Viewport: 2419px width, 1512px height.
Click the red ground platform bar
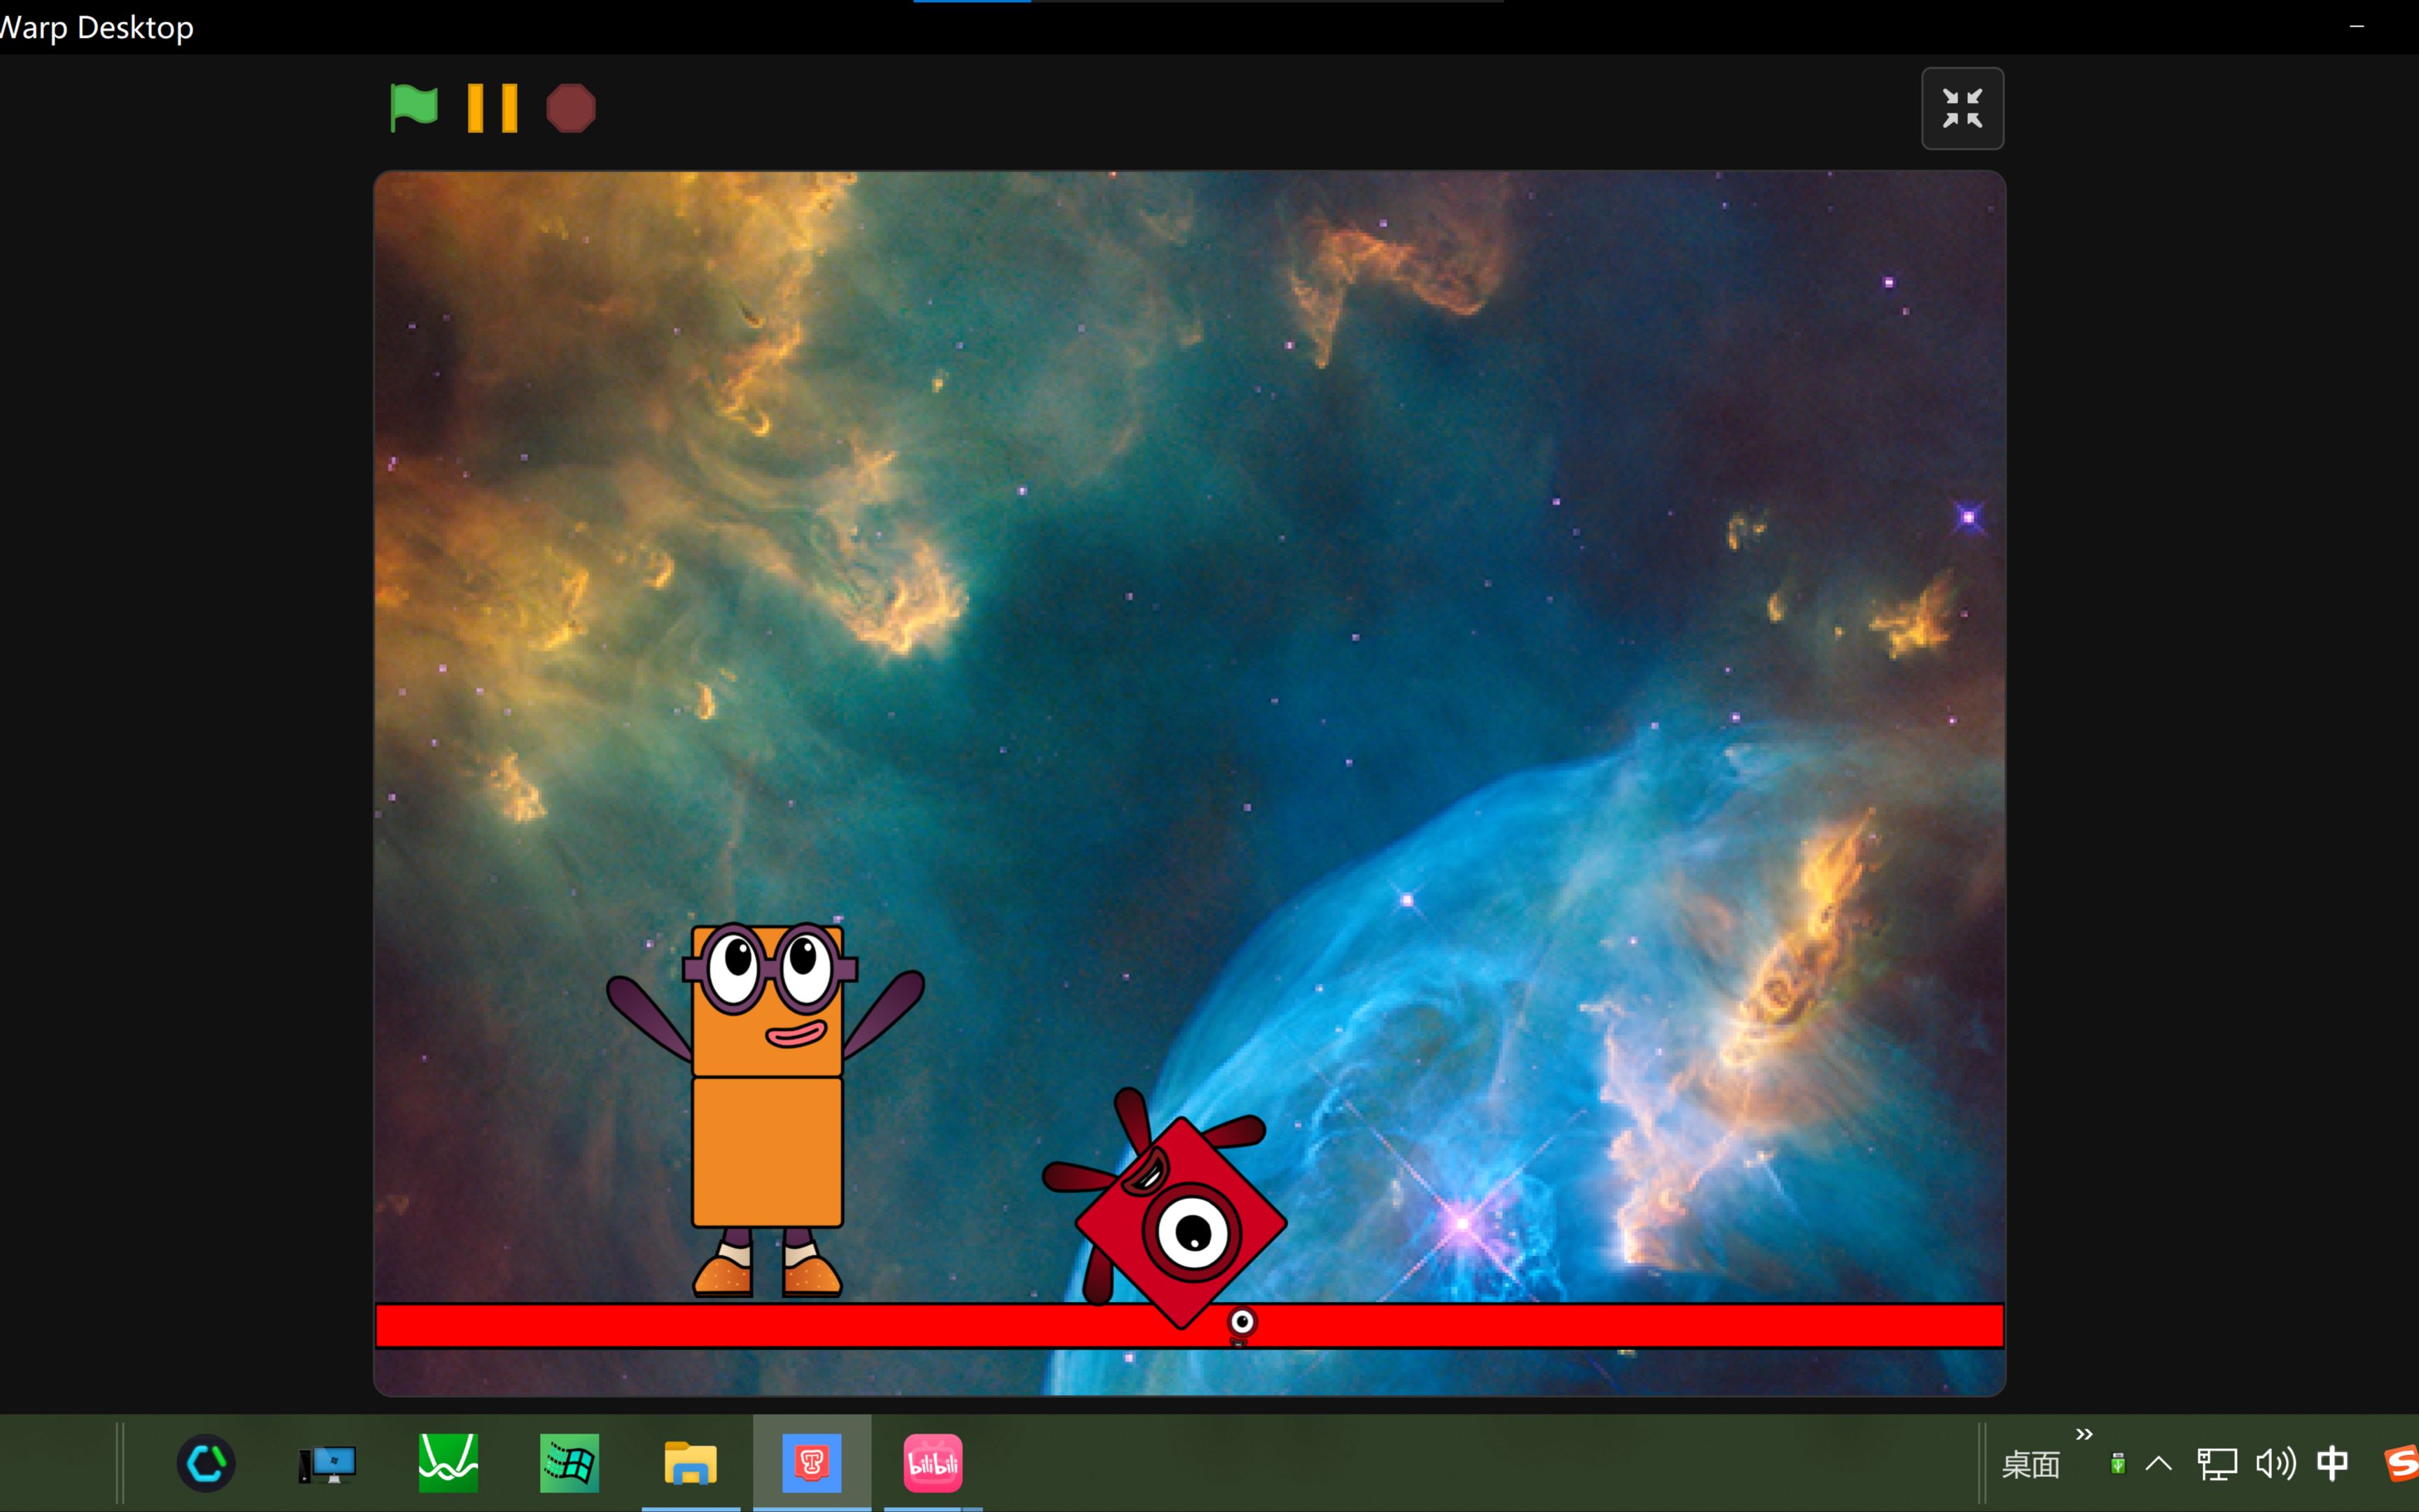tap(1189, 1326)
